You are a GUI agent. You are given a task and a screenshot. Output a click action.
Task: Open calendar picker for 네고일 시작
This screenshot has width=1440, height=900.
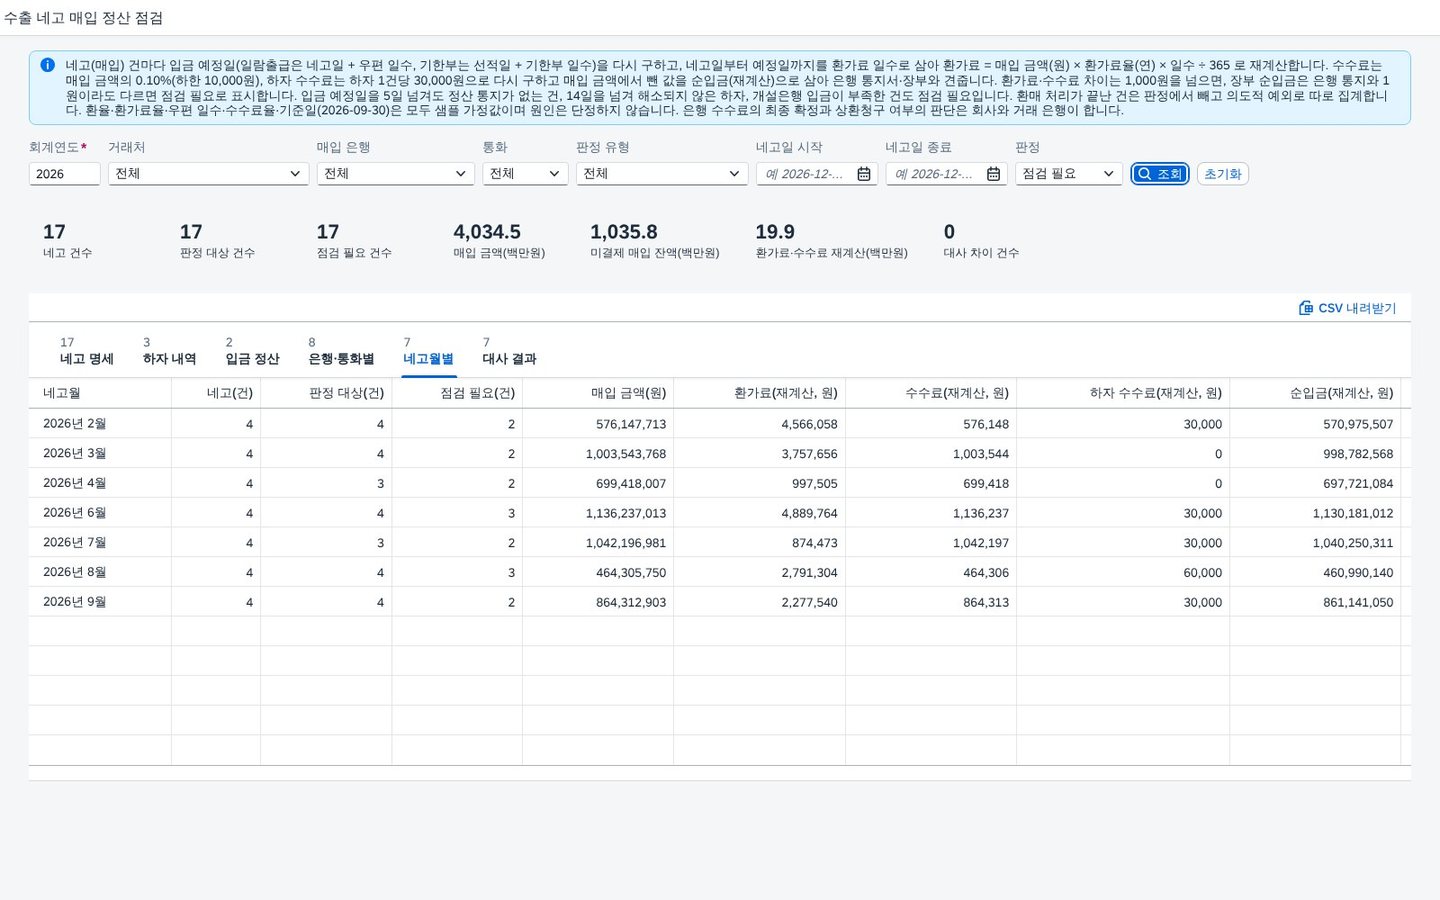point(864,174)
